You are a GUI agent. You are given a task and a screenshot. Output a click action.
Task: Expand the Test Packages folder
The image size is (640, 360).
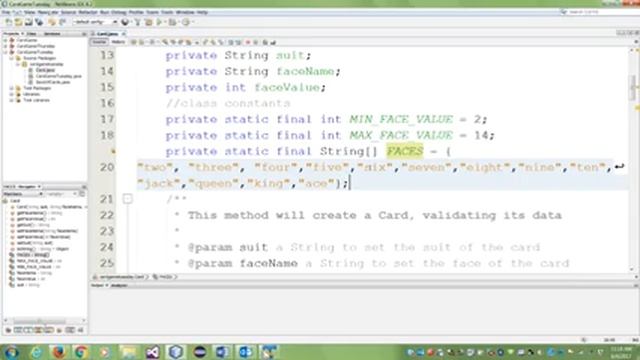point(11,88)
